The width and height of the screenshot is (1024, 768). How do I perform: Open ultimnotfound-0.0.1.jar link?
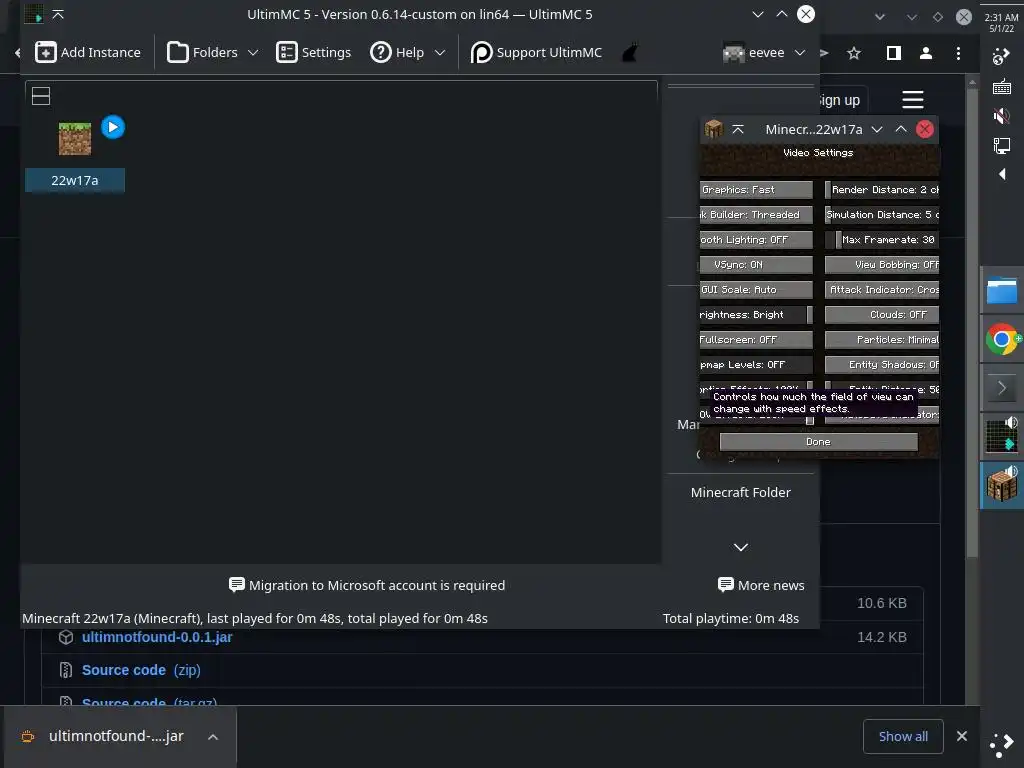[157, 637]
